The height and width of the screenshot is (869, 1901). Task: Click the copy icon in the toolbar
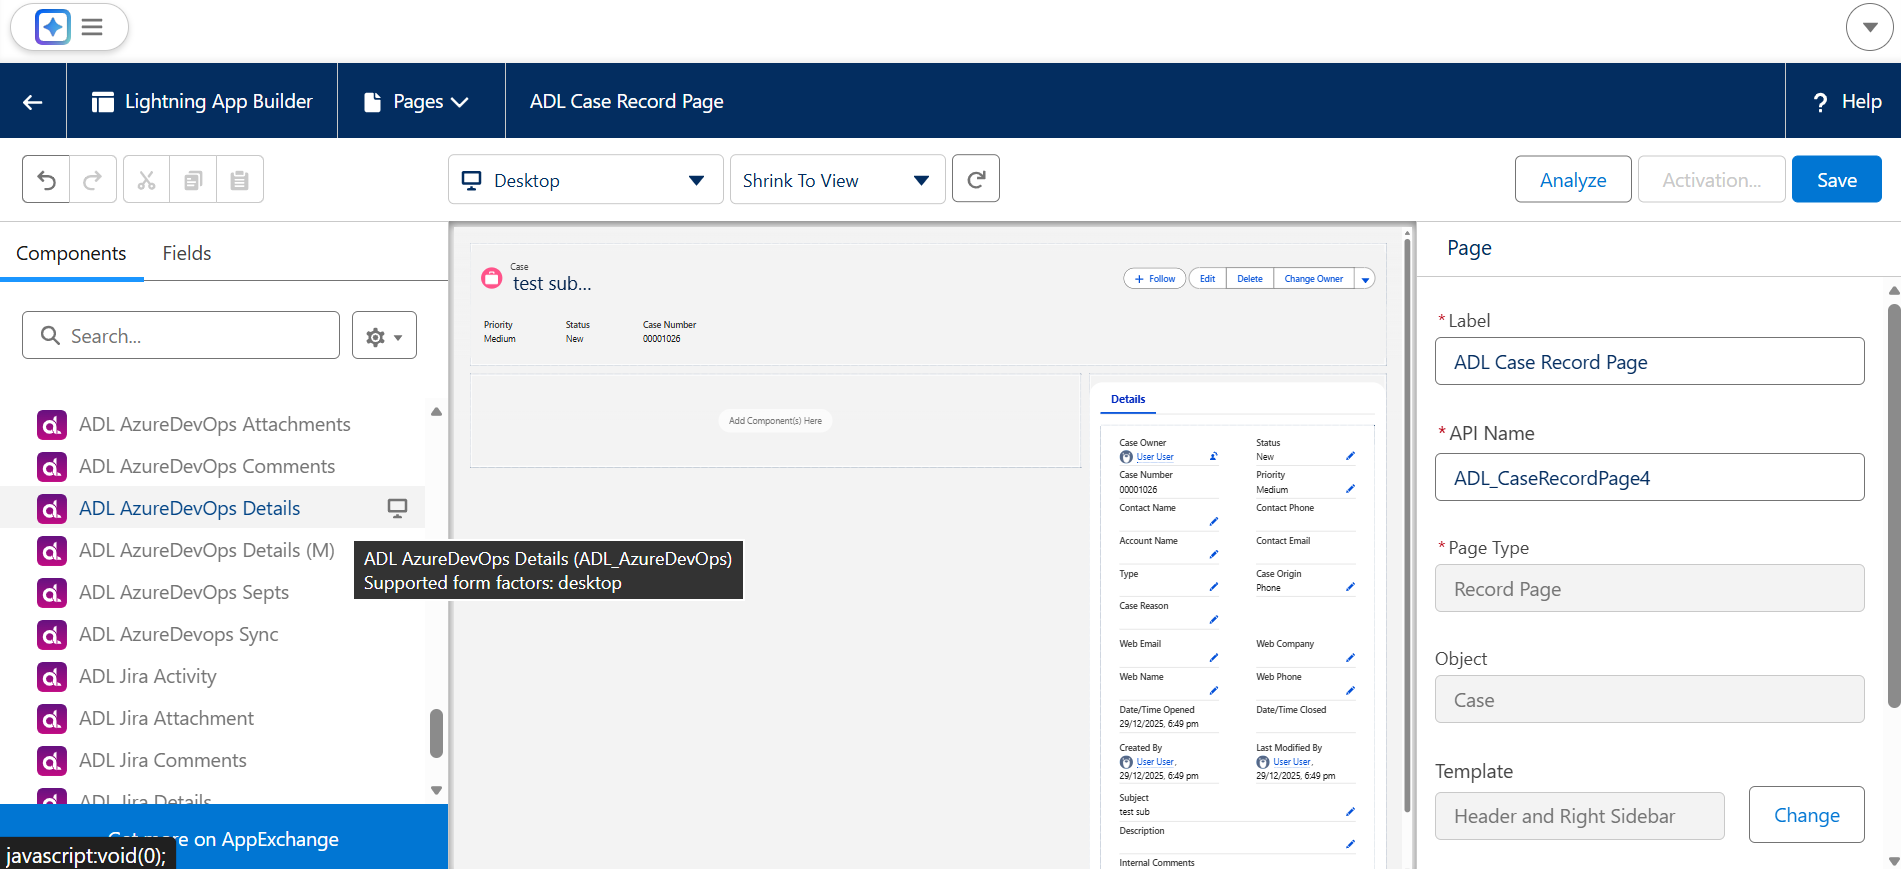point(193,180)
